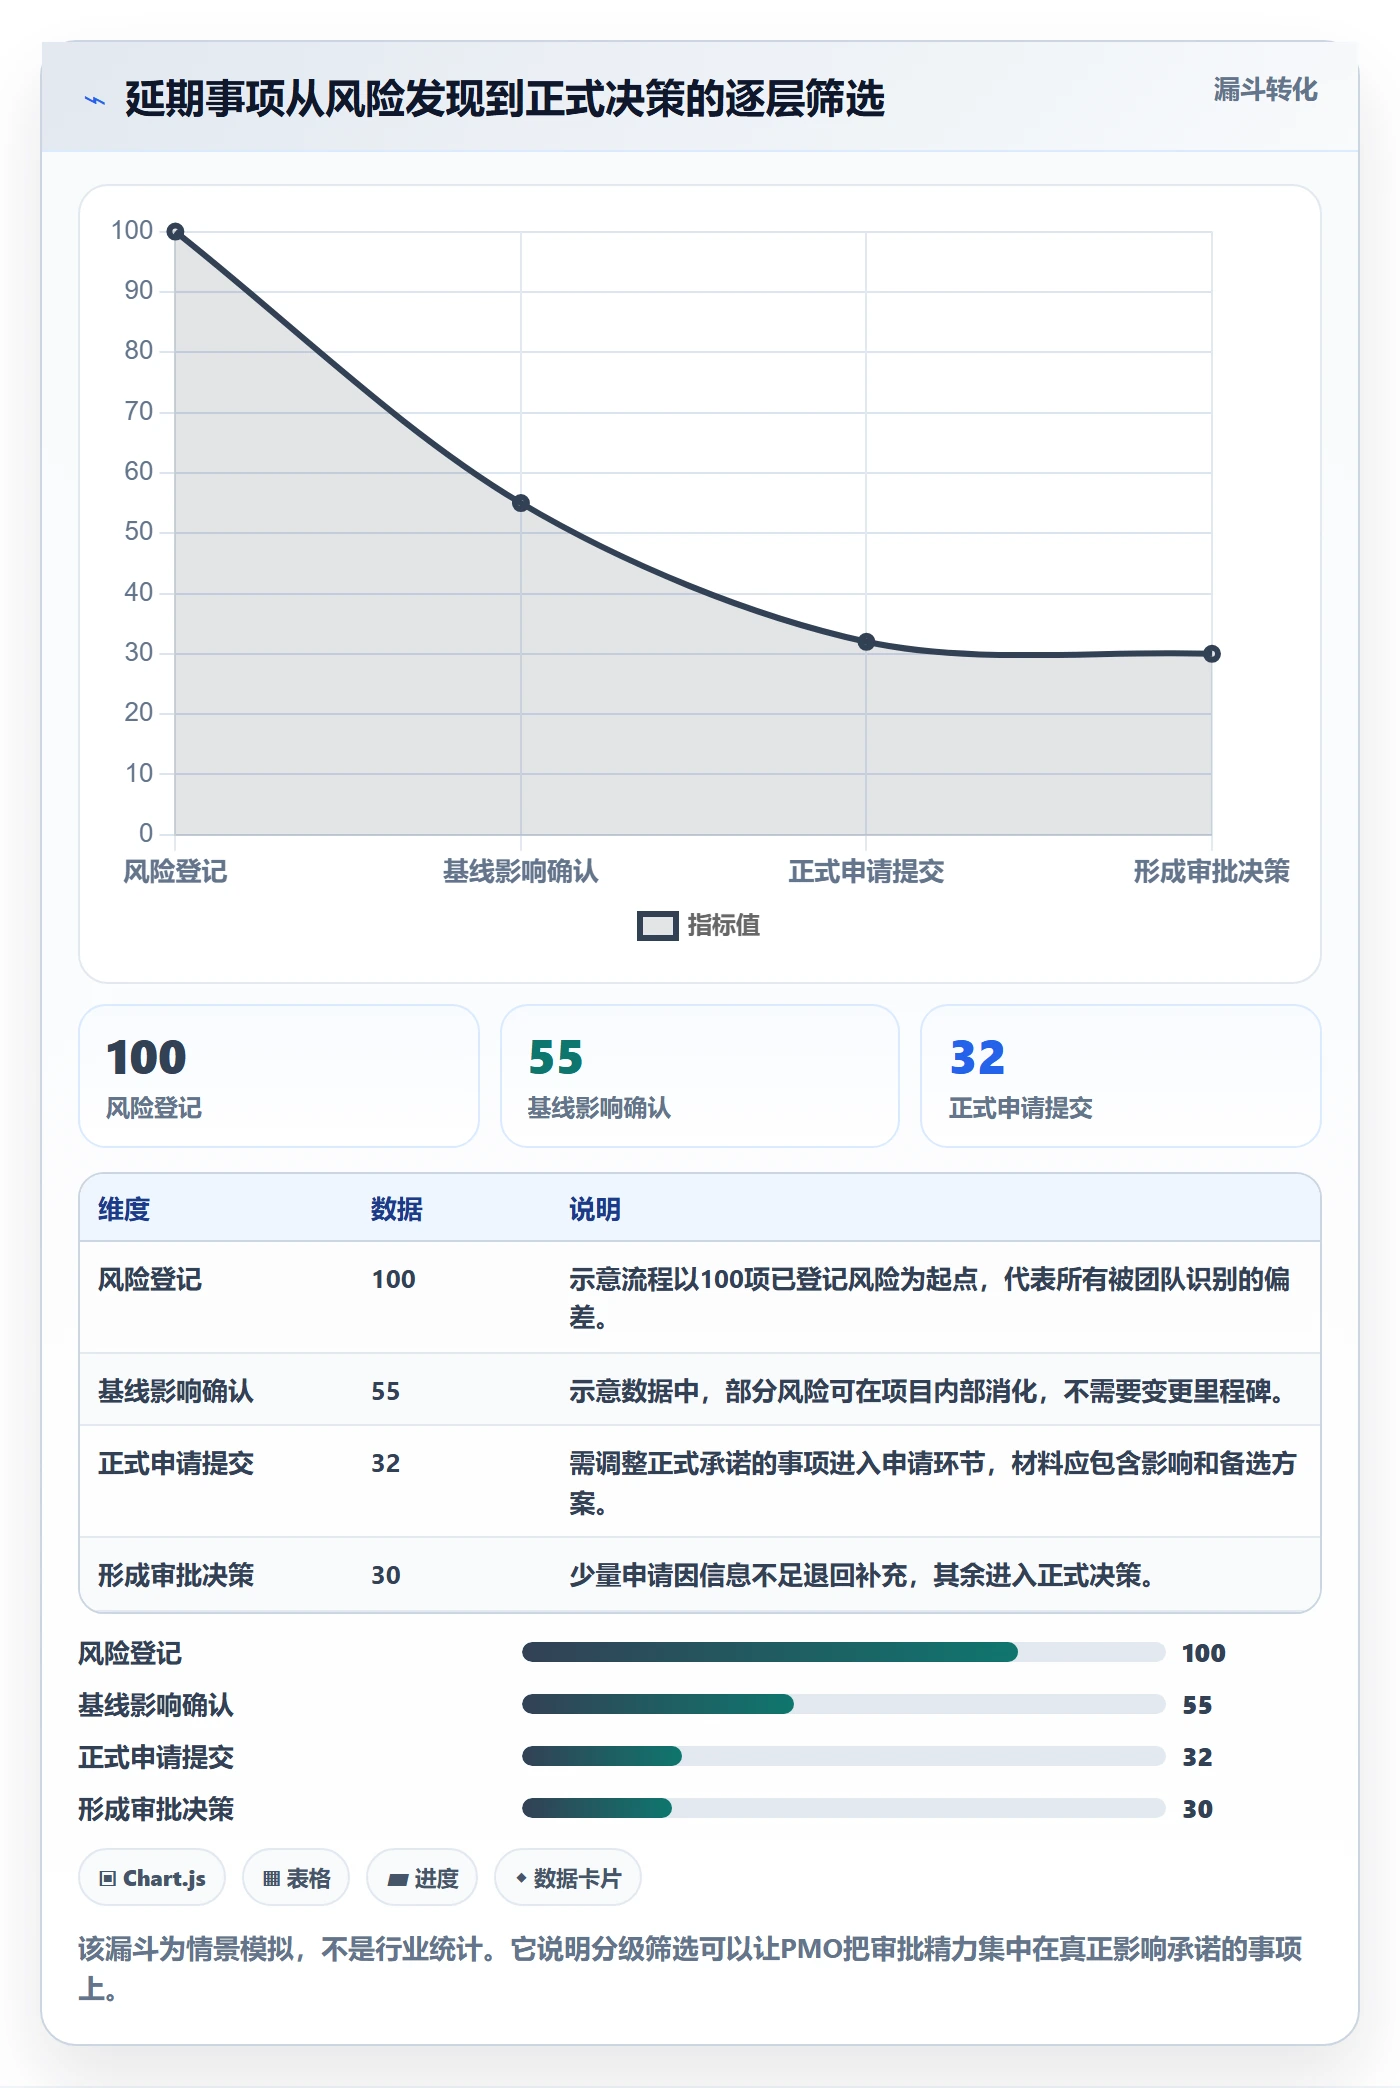The height and width of the screenshot is (2088, 1400).
Task: Select the 正式申请提交 cell in the table
Action: point(176,1463)
